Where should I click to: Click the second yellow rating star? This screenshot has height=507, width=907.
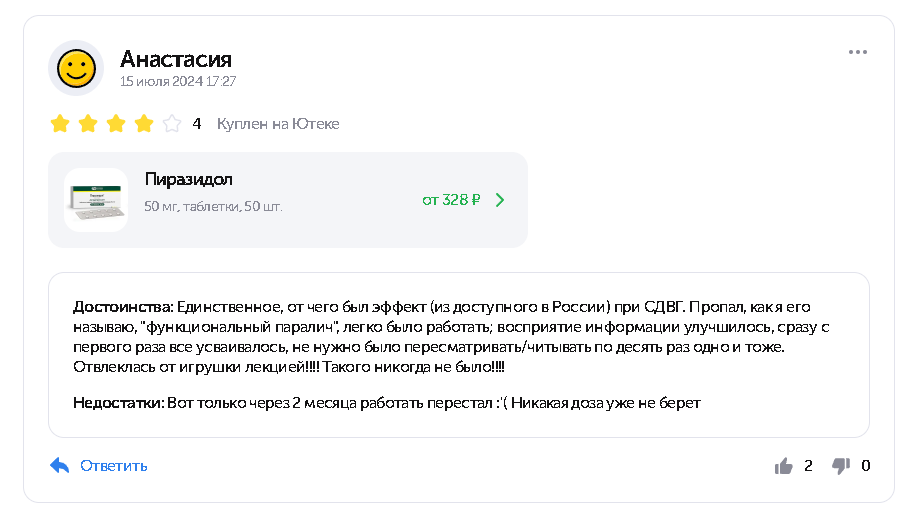click(x=88, y=124)
